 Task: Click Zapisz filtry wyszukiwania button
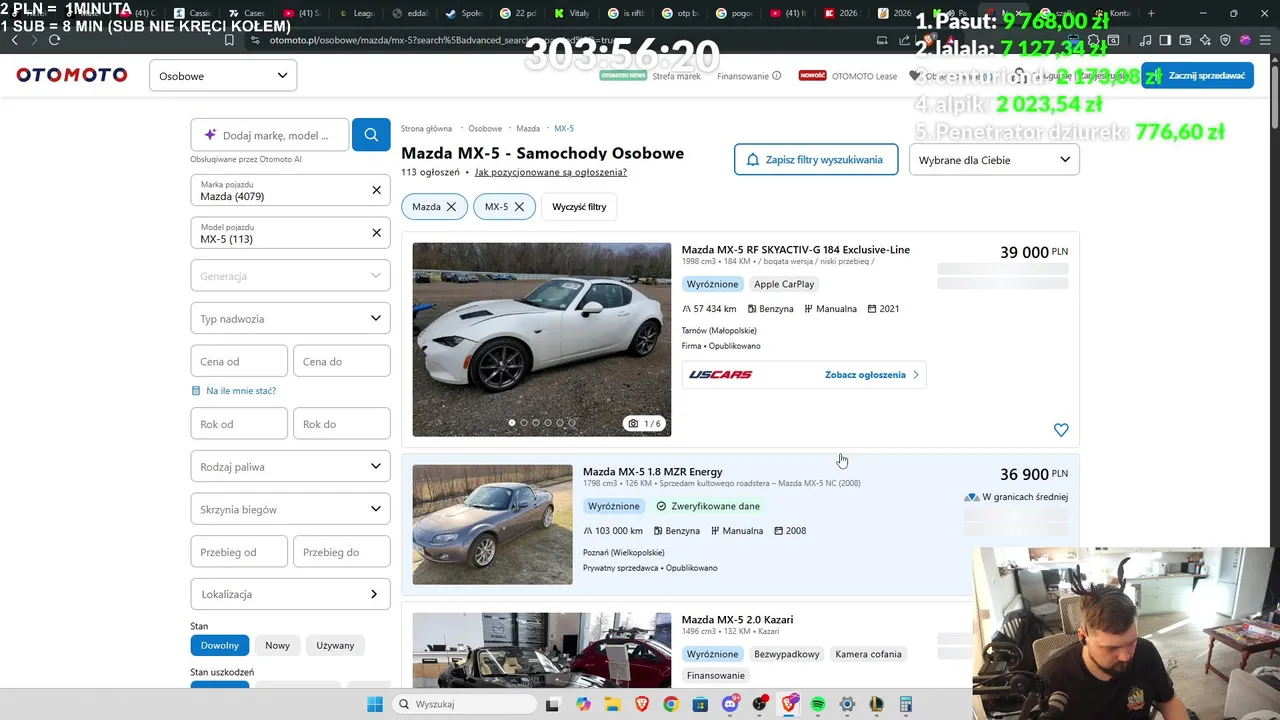816,160
